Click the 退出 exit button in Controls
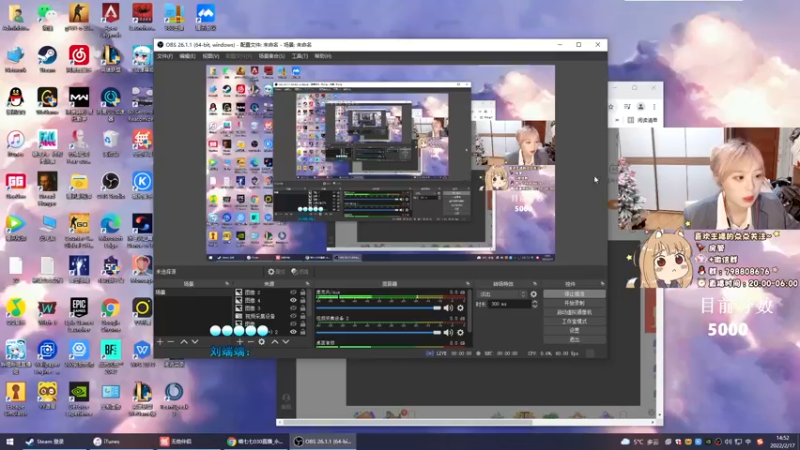 (574, 339)
